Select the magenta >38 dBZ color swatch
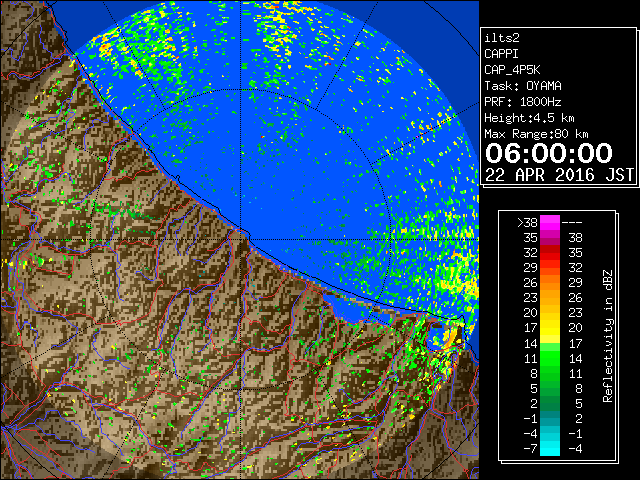640x480 pixels. (550, 223)
